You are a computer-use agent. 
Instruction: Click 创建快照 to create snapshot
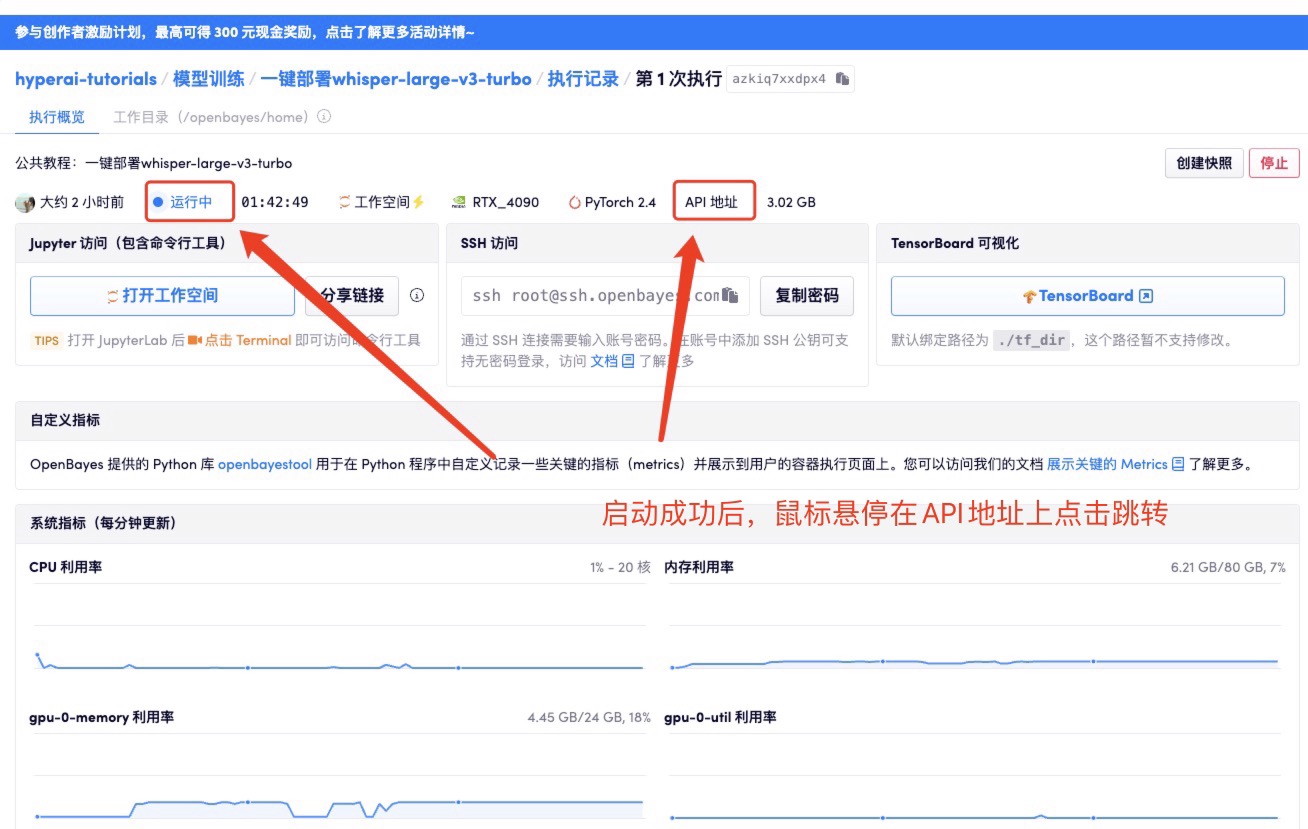(x=1204, y=163)
